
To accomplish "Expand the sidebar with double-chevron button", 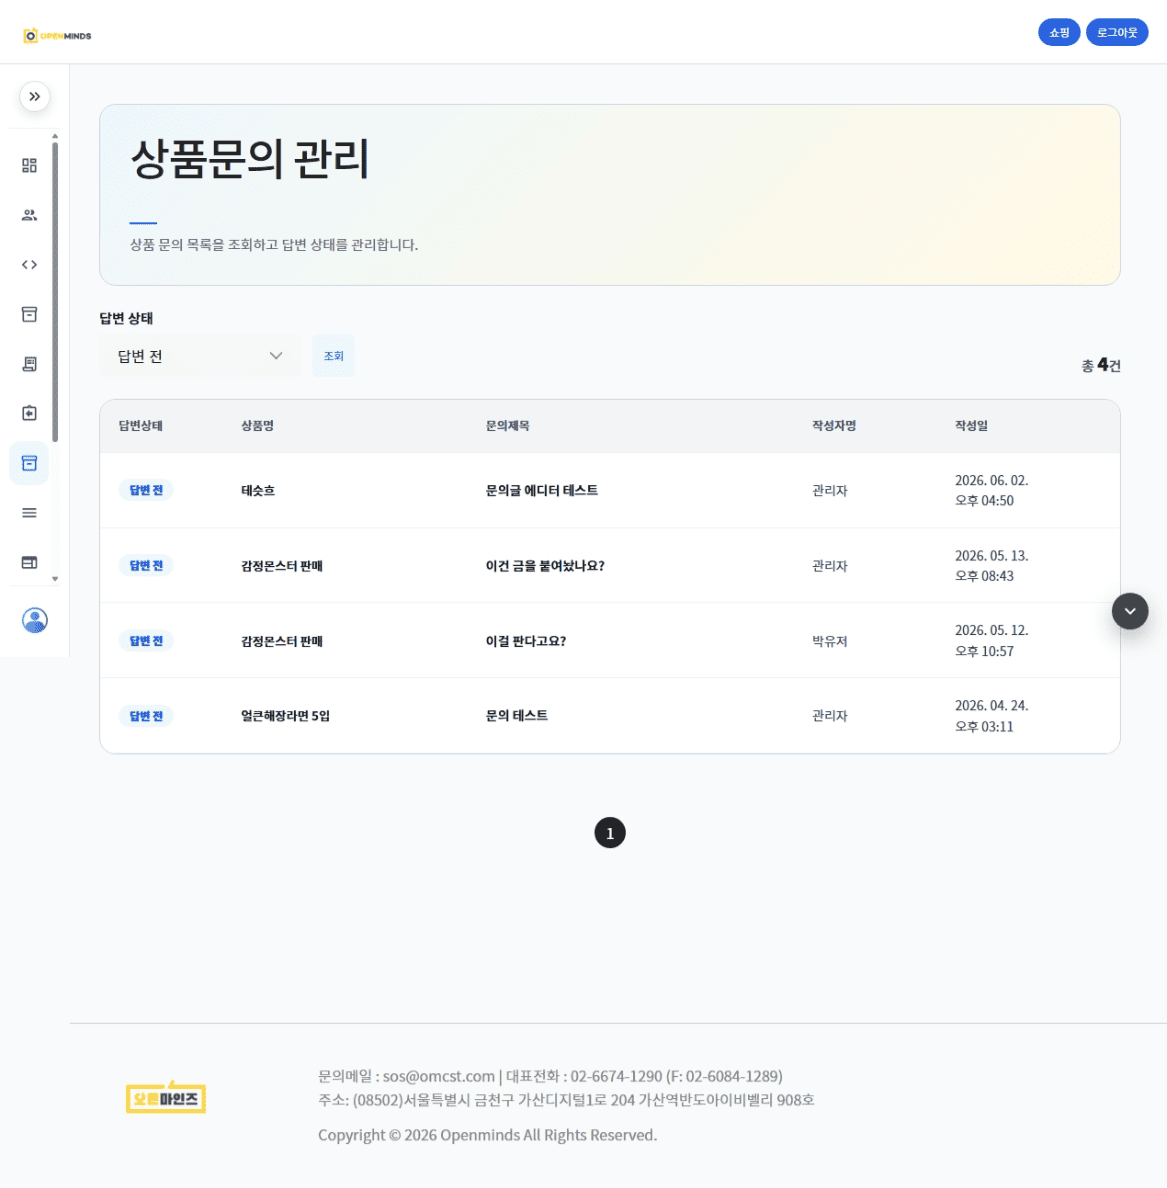I will [35, 97].
